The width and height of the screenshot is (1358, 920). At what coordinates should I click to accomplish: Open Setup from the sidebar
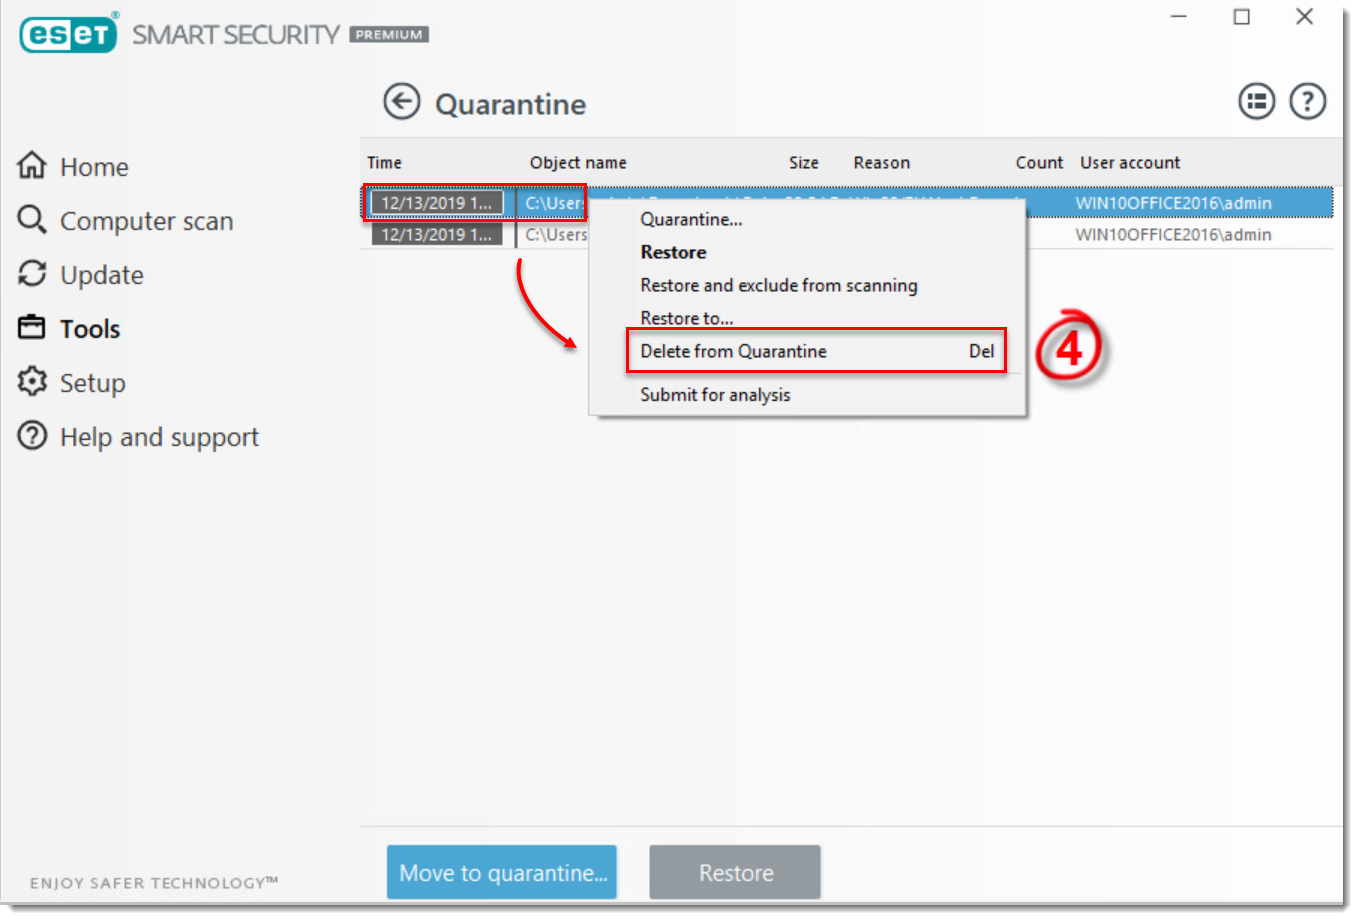(x=92, y=383)
